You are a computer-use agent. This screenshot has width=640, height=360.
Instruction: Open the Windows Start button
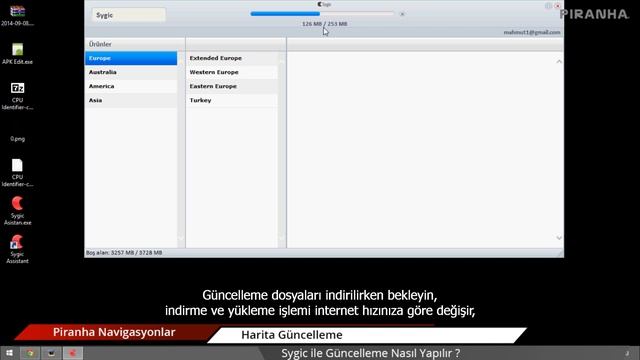(x=9, y=353)
